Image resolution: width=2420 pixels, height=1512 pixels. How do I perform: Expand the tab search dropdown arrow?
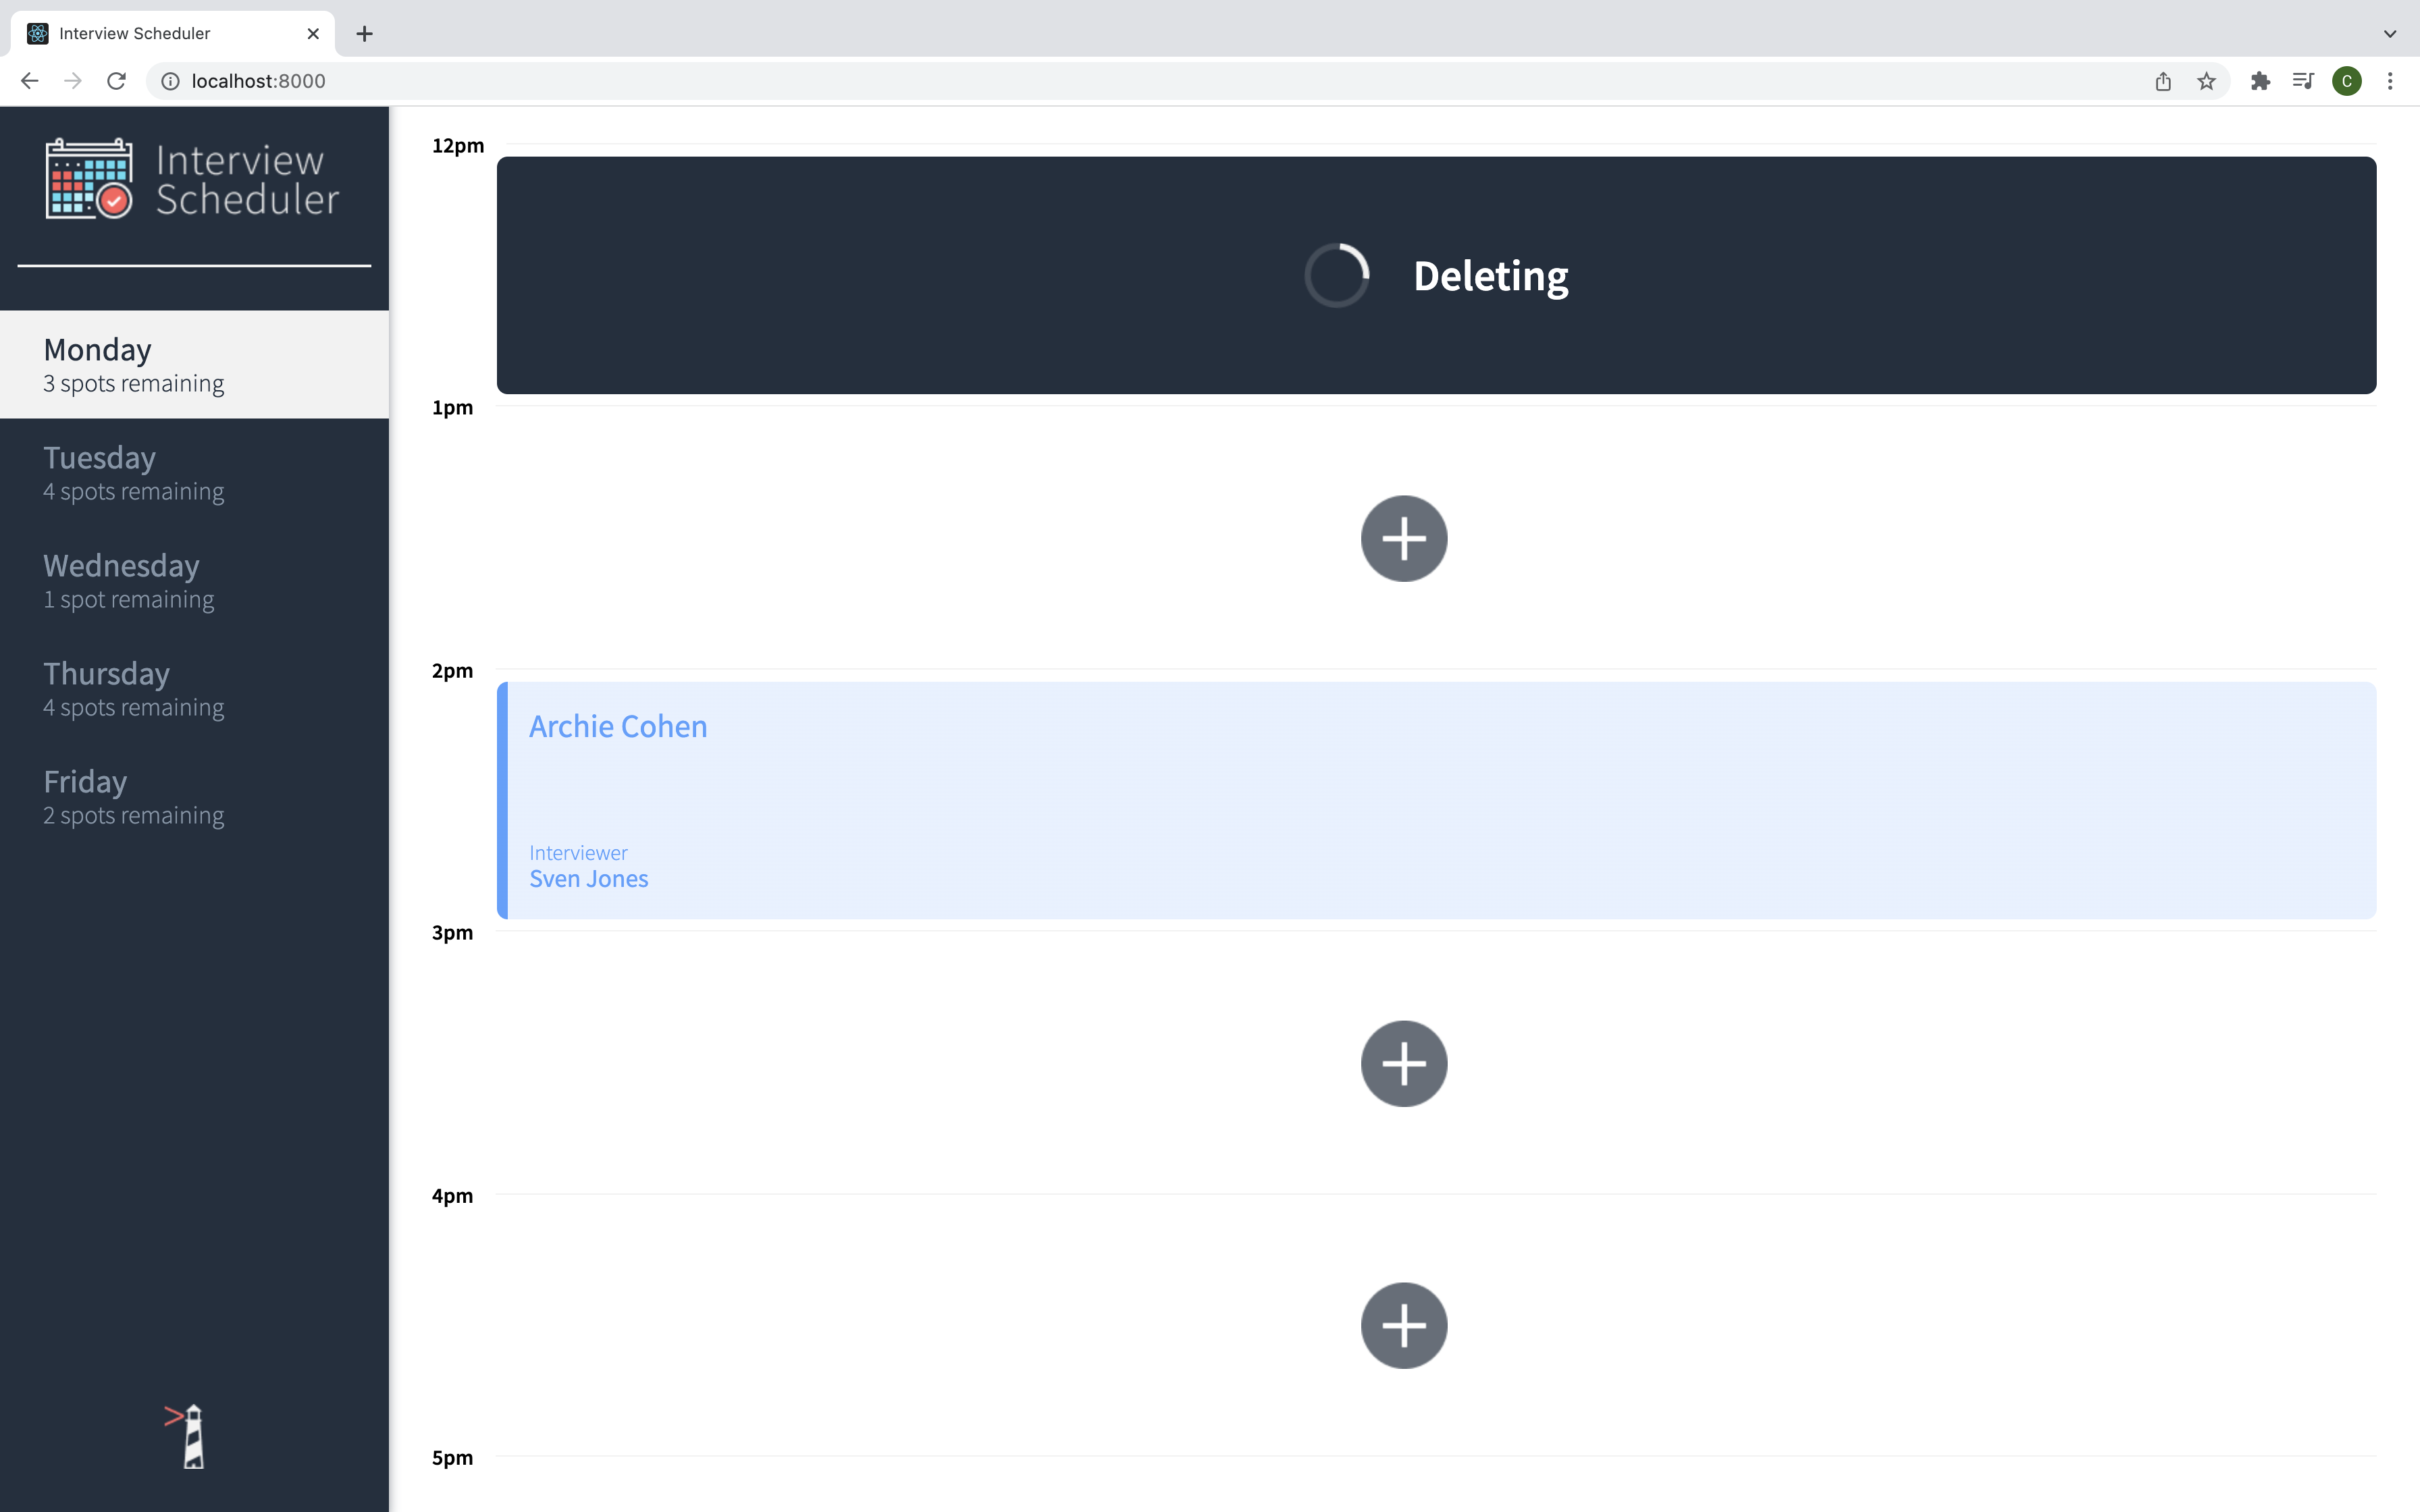click(x=2390, y=34)
